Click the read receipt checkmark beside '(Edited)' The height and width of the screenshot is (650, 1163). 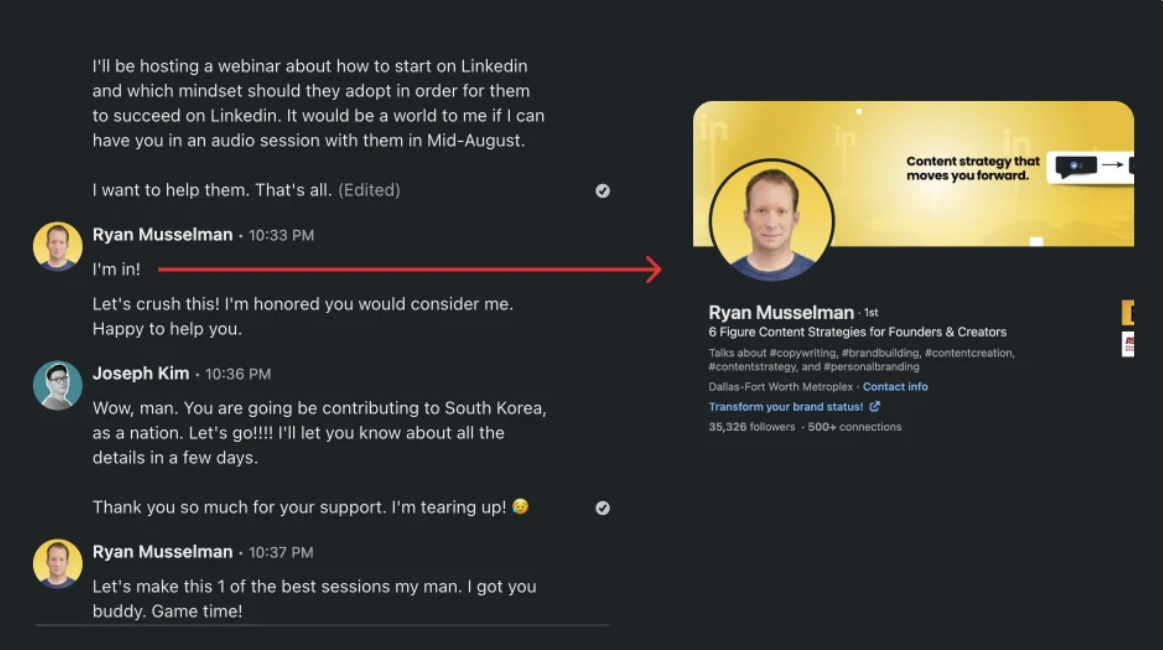603,191
